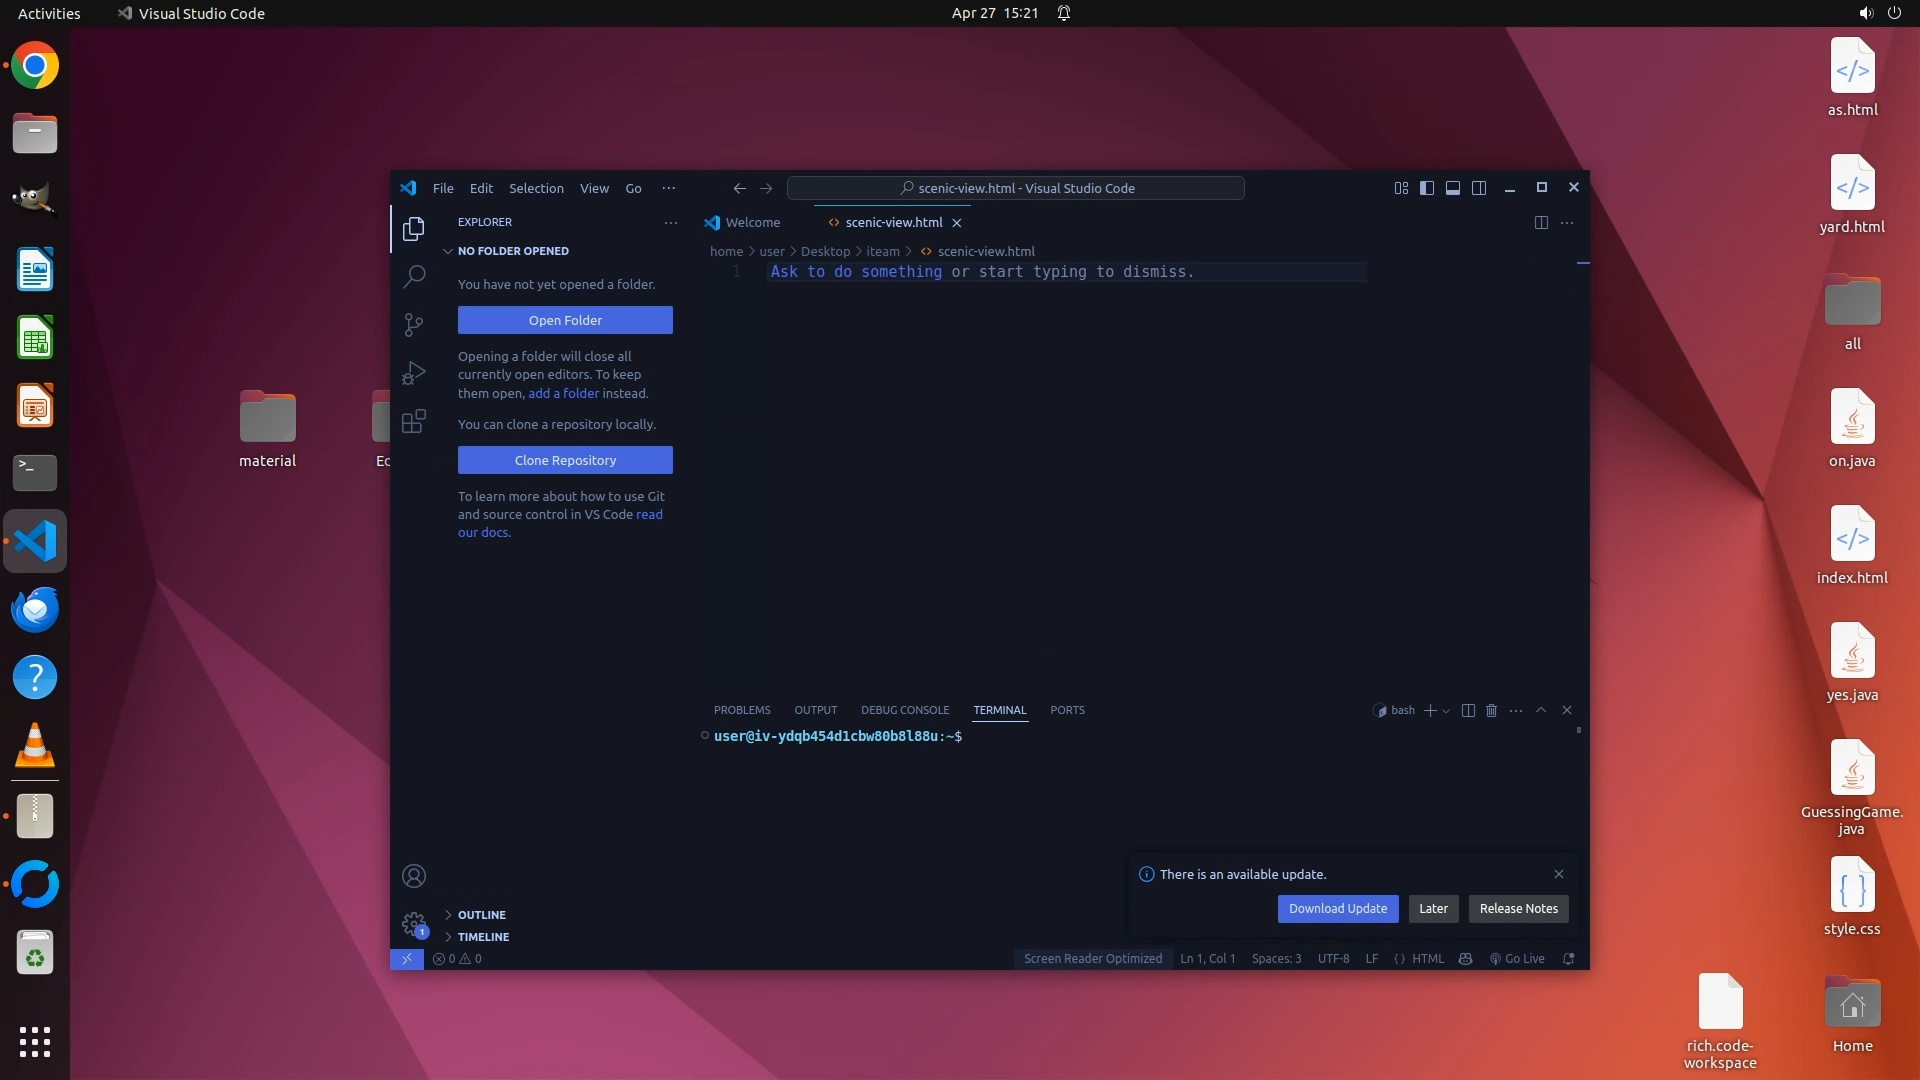Screen dimensions: 1920x1080
Task: Open the new terminal launch profile dropdown
Action: (x=1446, y=711)
